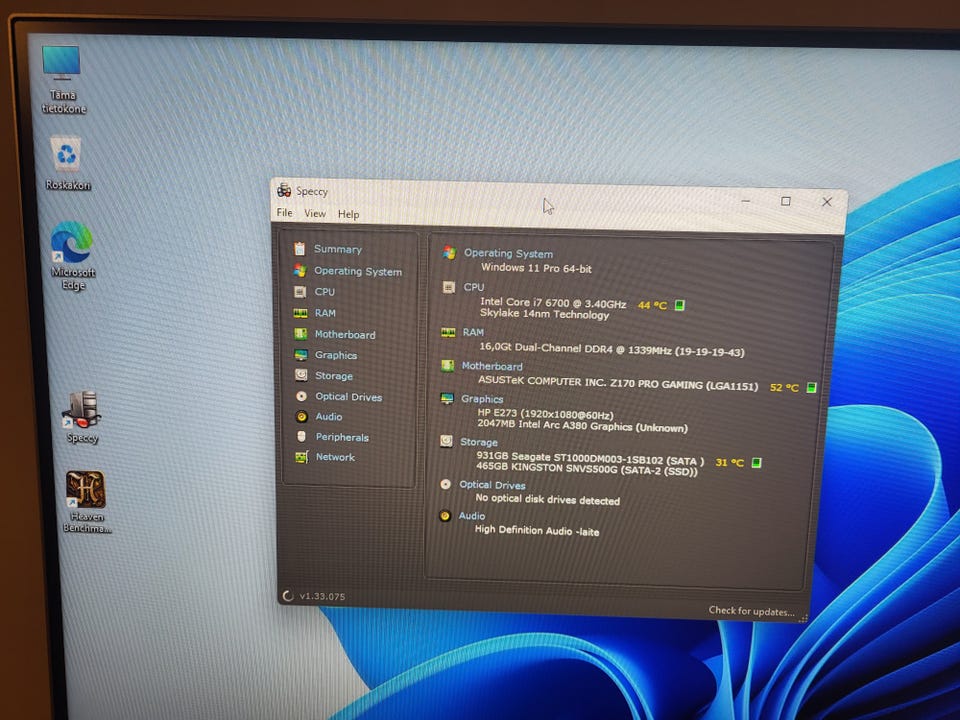View Peripherals page from sidebar
This screenshot has width=960, height=720.
click(x=342, y=437)
